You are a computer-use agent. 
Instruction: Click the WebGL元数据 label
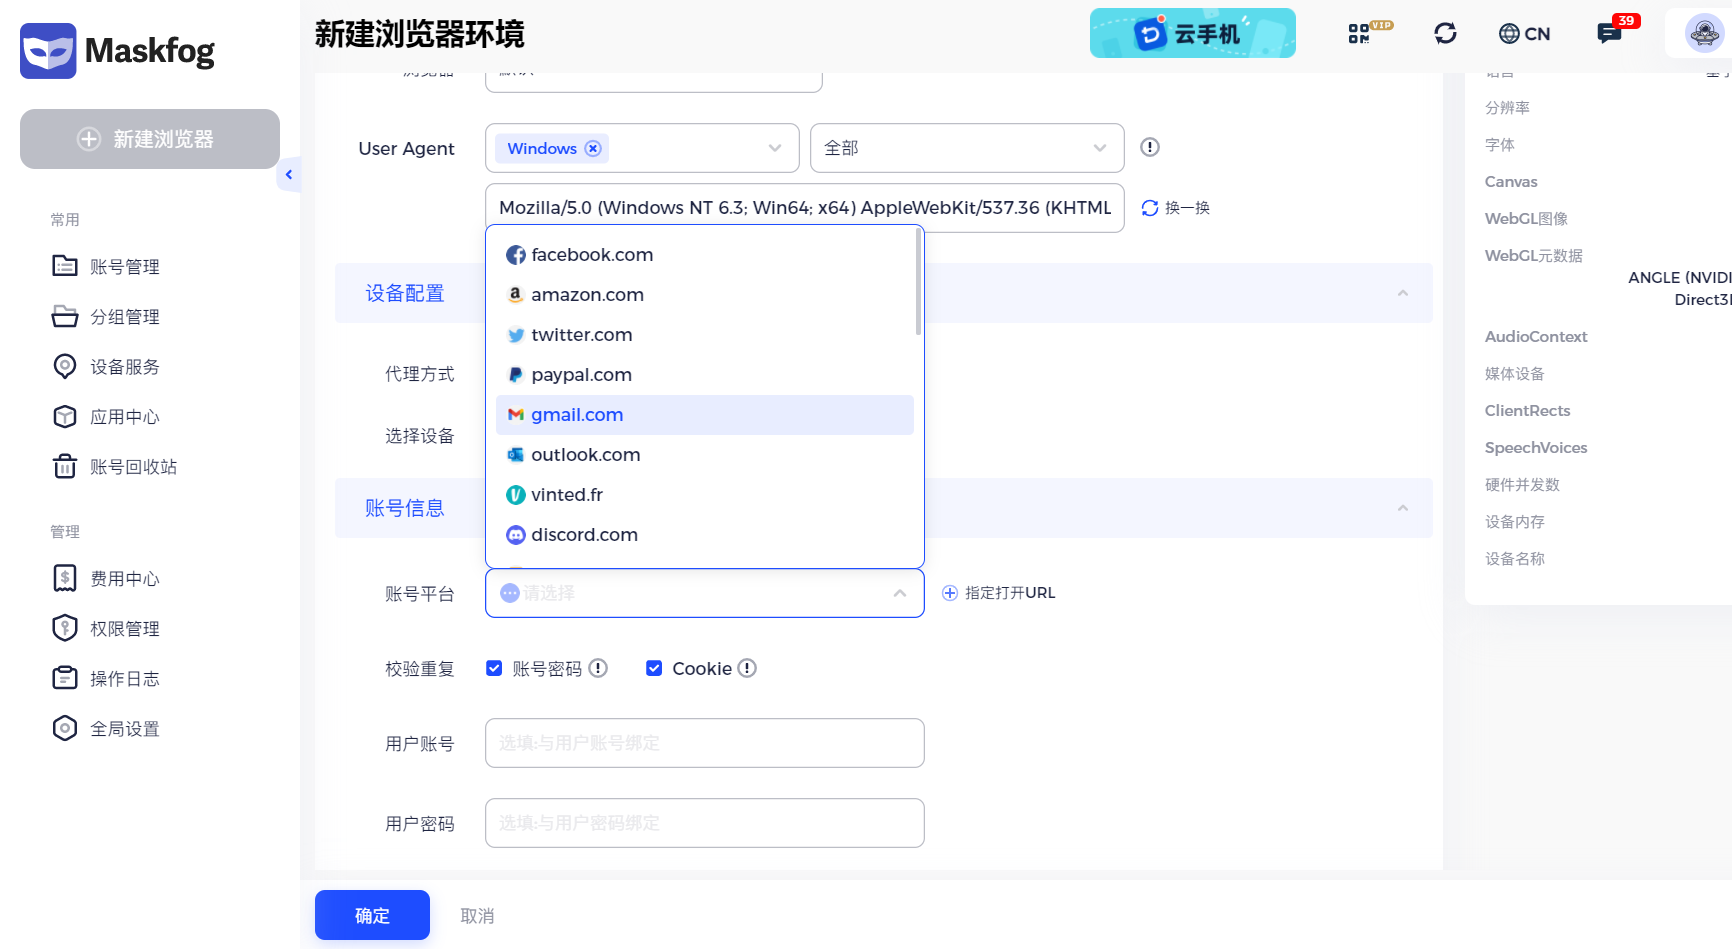point(1533,255)
